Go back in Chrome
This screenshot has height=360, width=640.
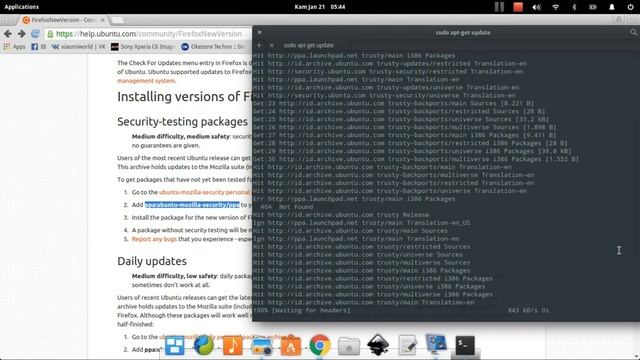(8, 34)
